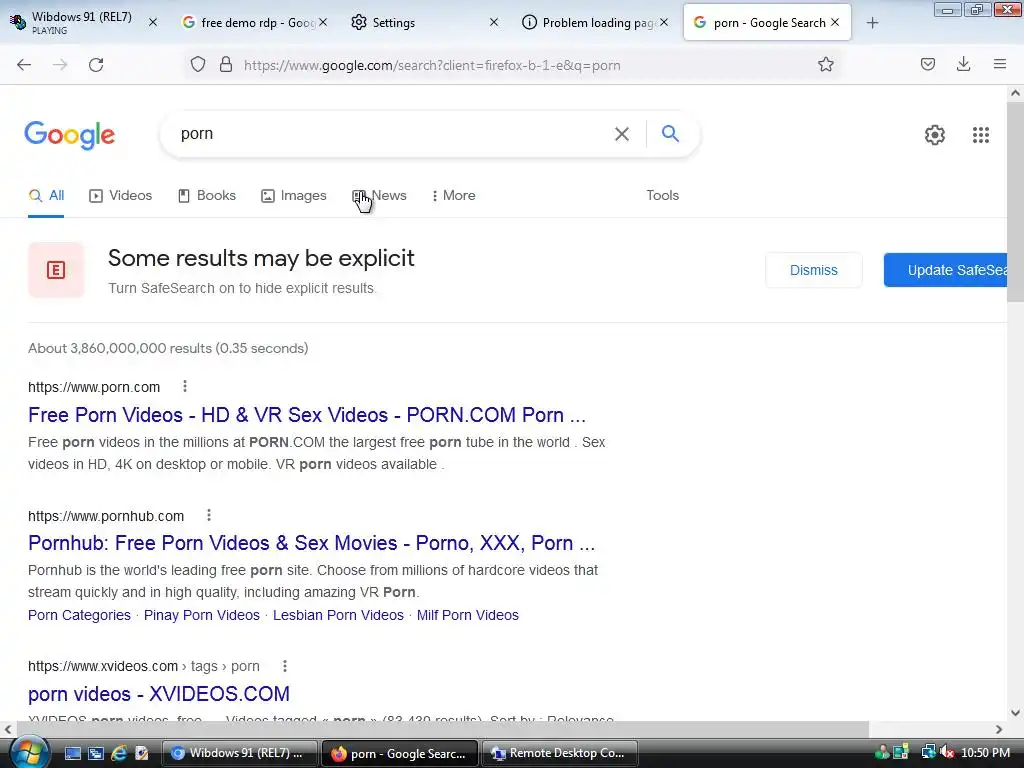Go back with the browser back arrow
This screenshot has height=768, width=1024.
[x=24, y=65]
